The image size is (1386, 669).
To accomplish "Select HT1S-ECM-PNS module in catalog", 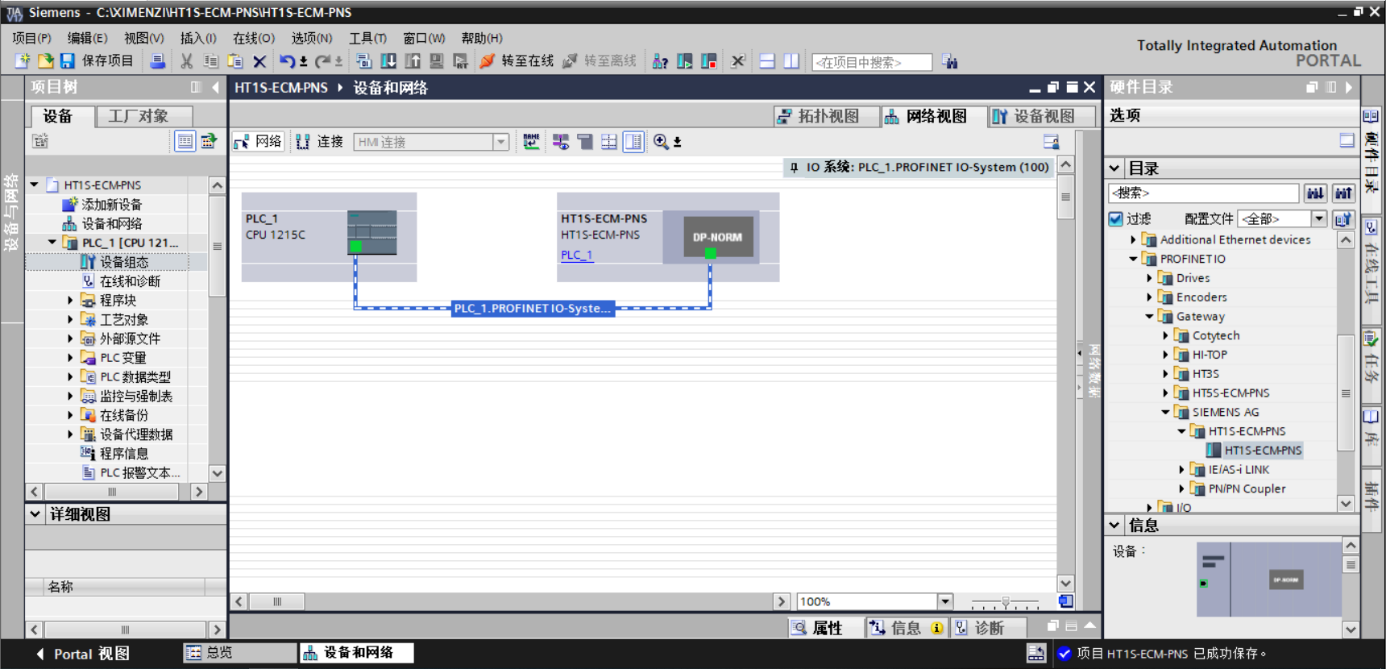I will click(x=1255, y=451).
